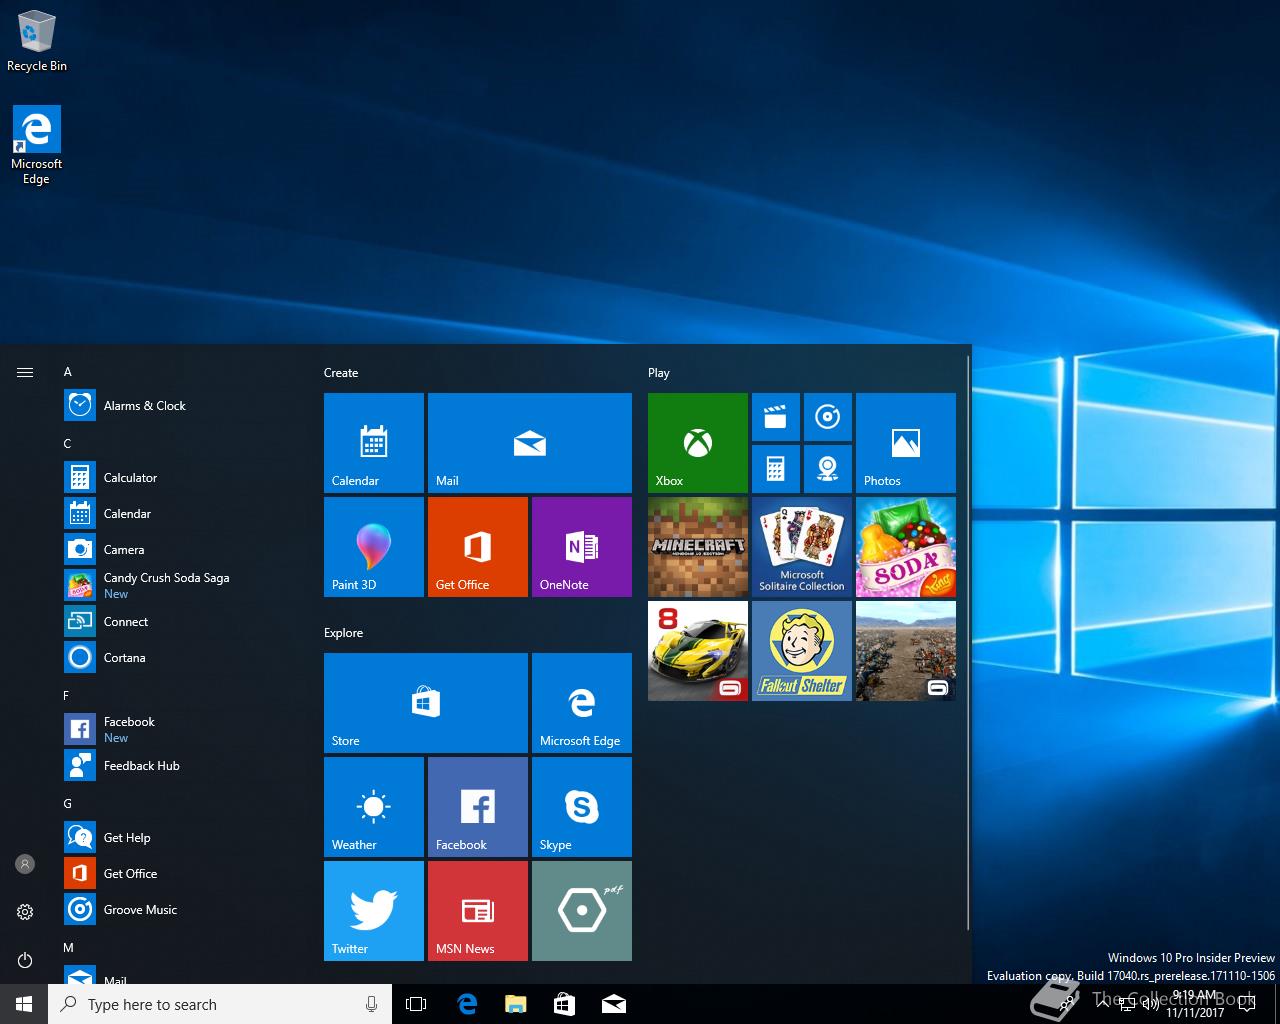
Task: Open Settings gear in Start sidebar
Action: [x=25, y=912]
